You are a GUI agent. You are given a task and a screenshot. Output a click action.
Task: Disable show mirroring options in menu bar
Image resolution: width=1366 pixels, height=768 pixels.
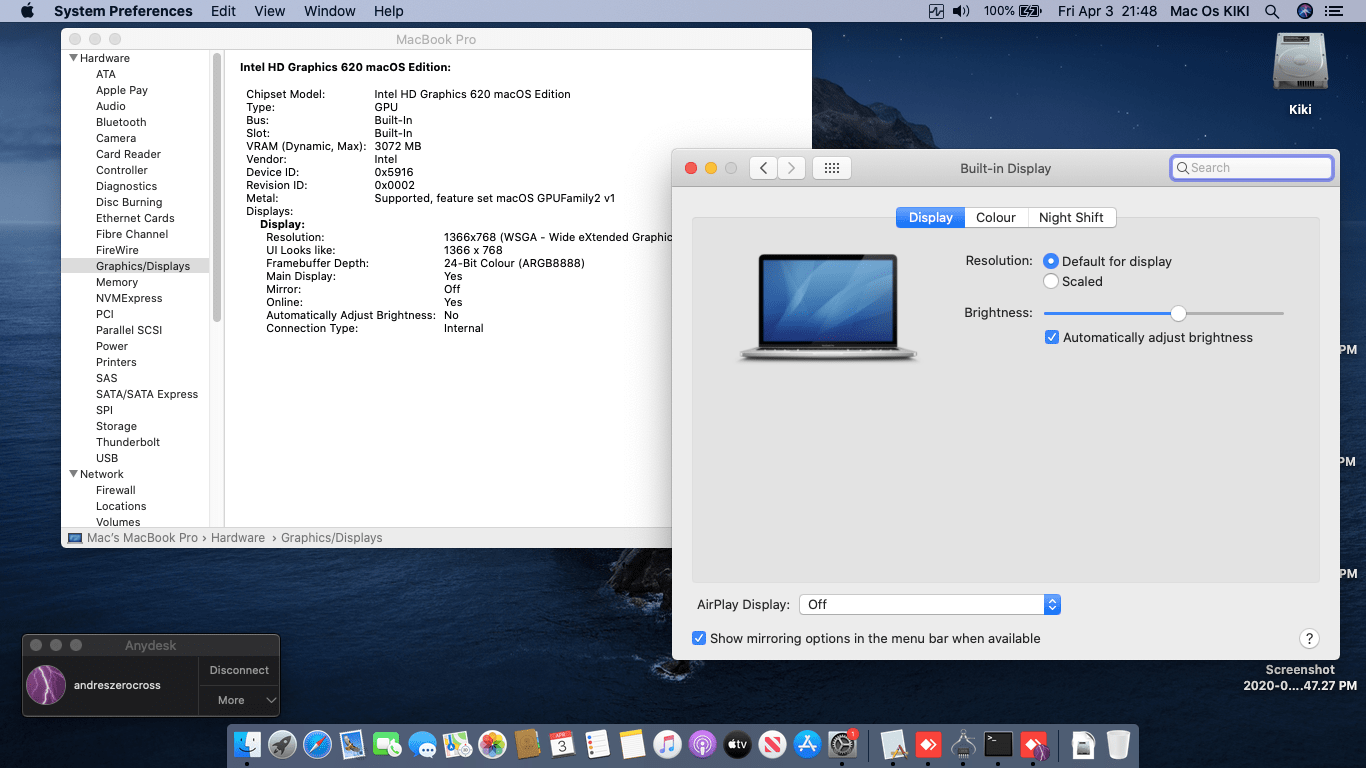698,638
